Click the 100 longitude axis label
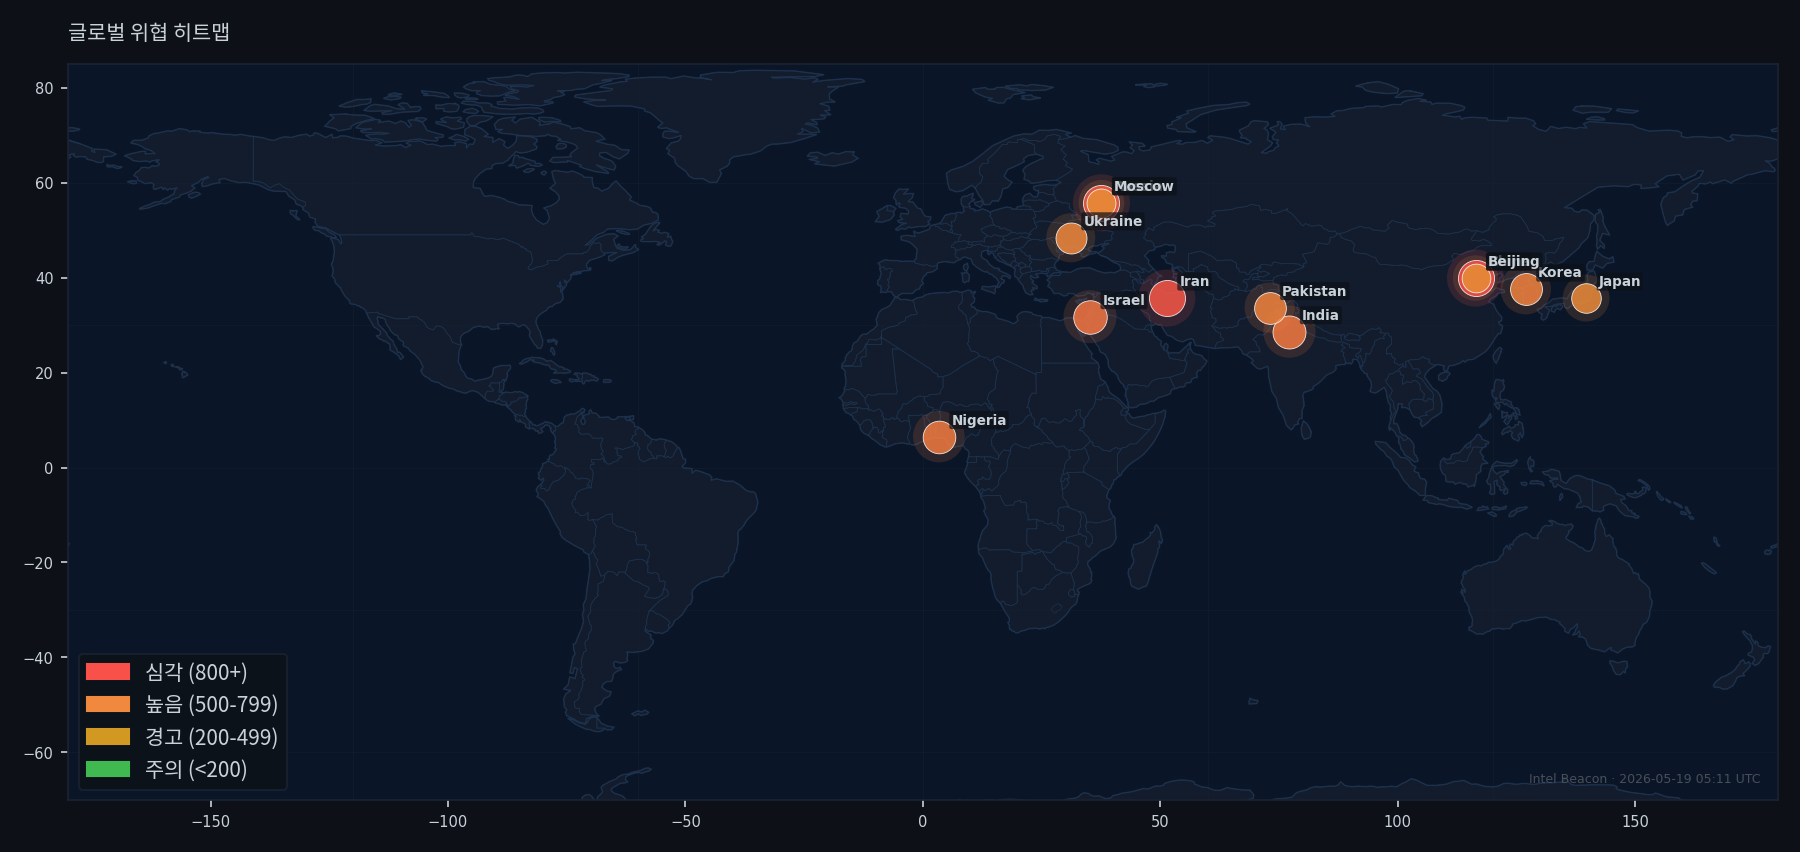 pyautogui.click(x=1397, y=822)
